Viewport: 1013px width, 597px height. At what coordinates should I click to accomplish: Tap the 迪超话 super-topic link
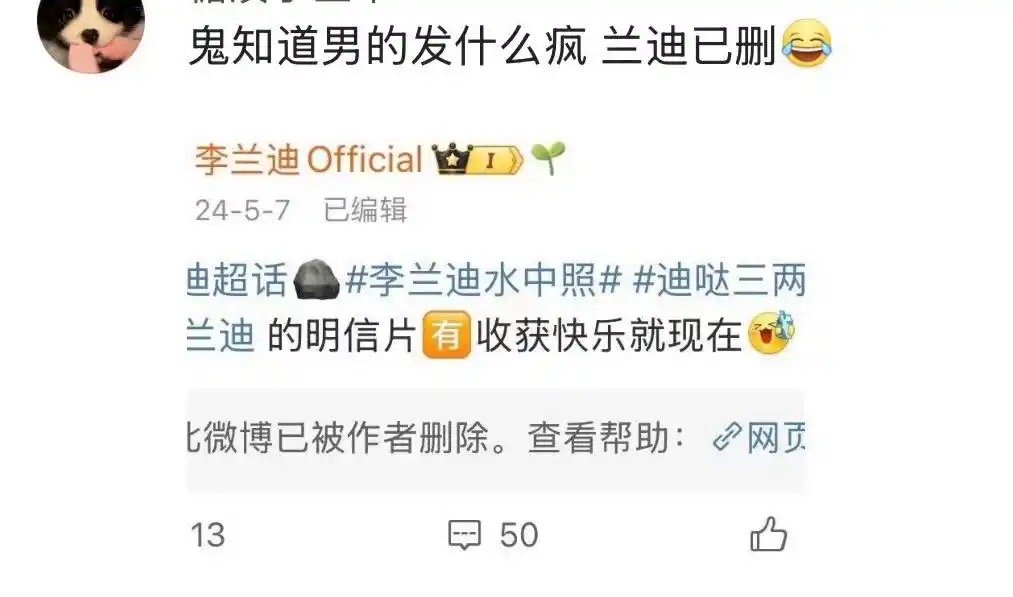pos(236,281)
